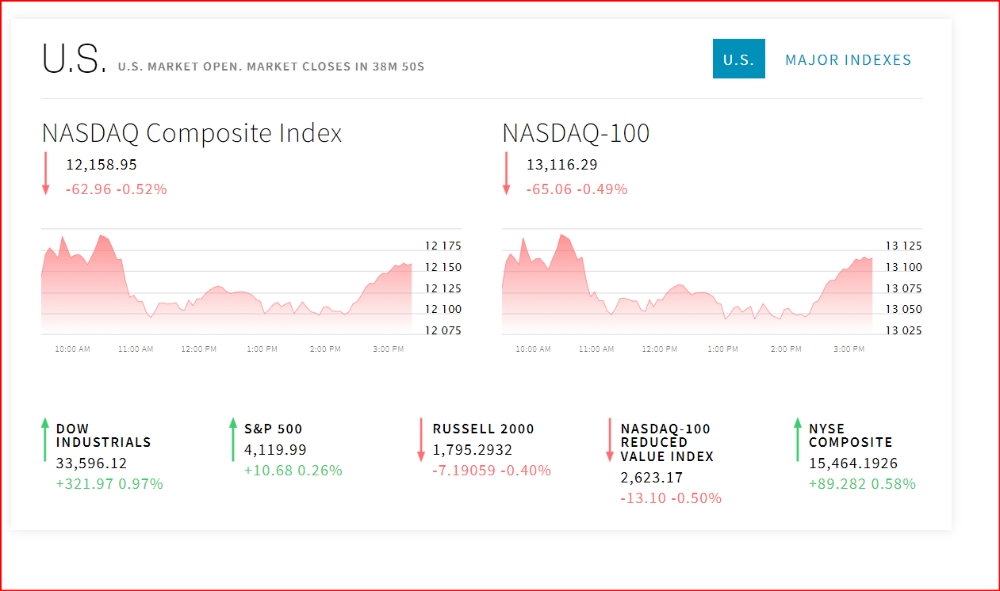This screenshot has width=1000, height=591.
Task: Click 12:00 PM on the NASDAQ-100 chart
Action: [x=659, y=349]
